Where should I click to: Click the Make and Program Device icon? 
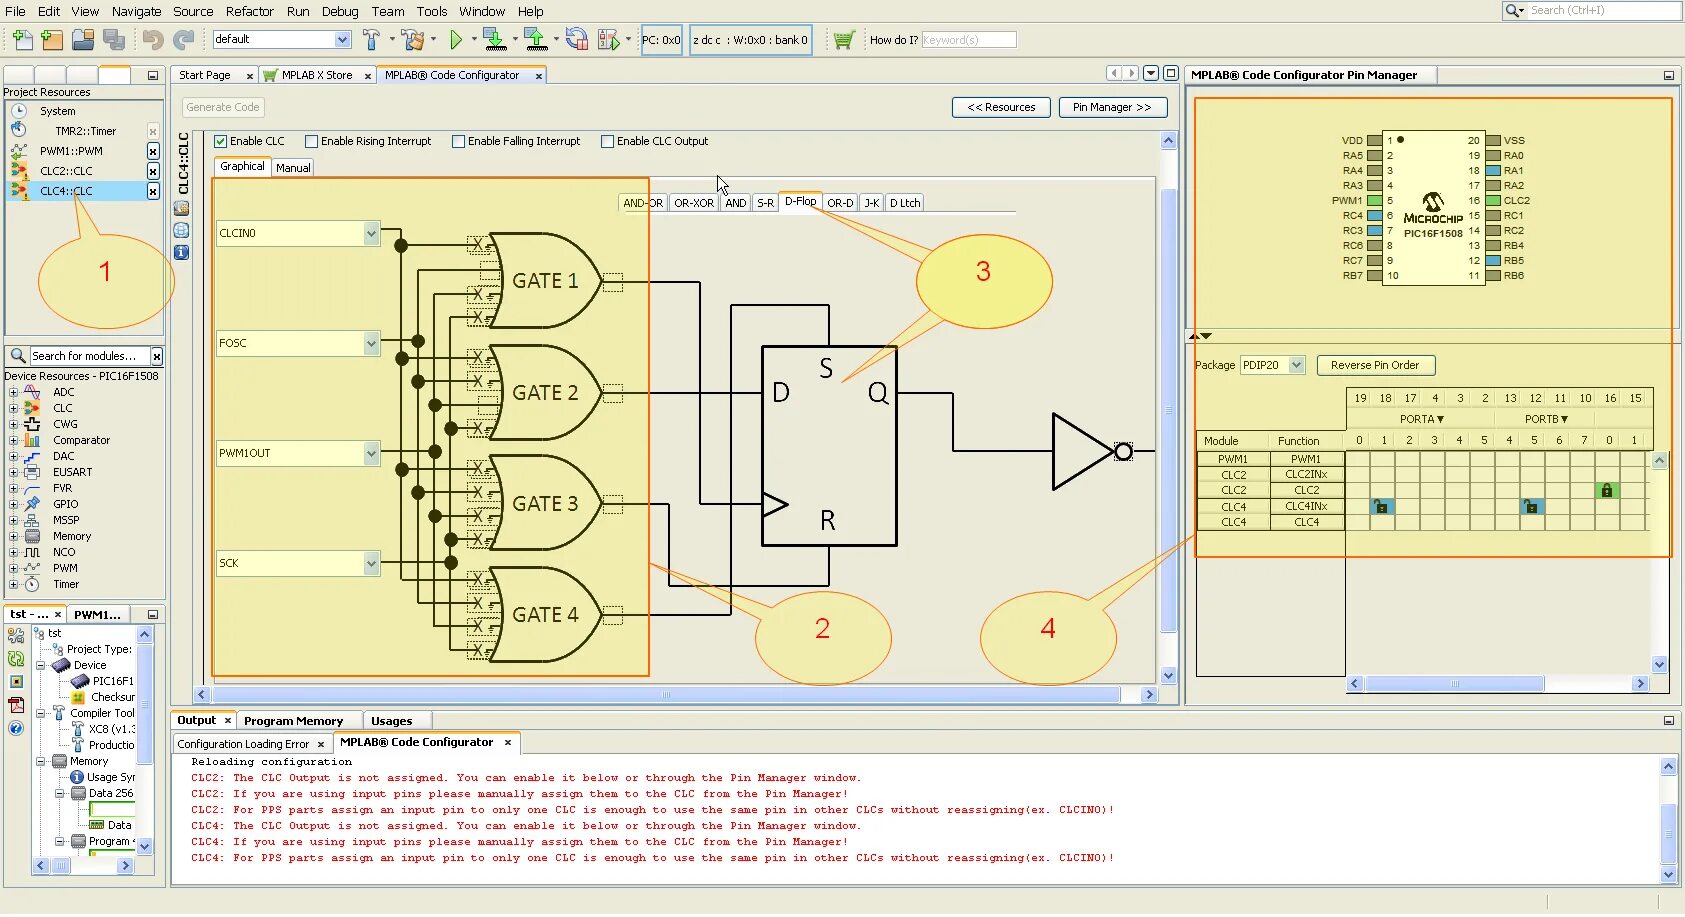(x=494, y=40)
